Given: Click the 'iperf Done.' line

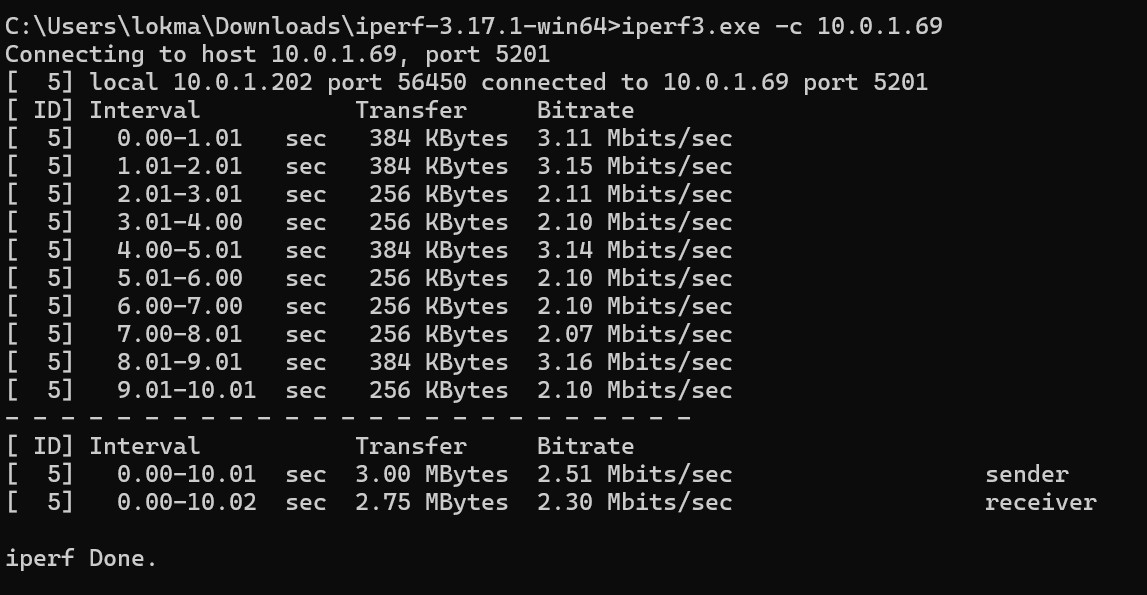Looking at the screenshot, I should click(81, 558).
